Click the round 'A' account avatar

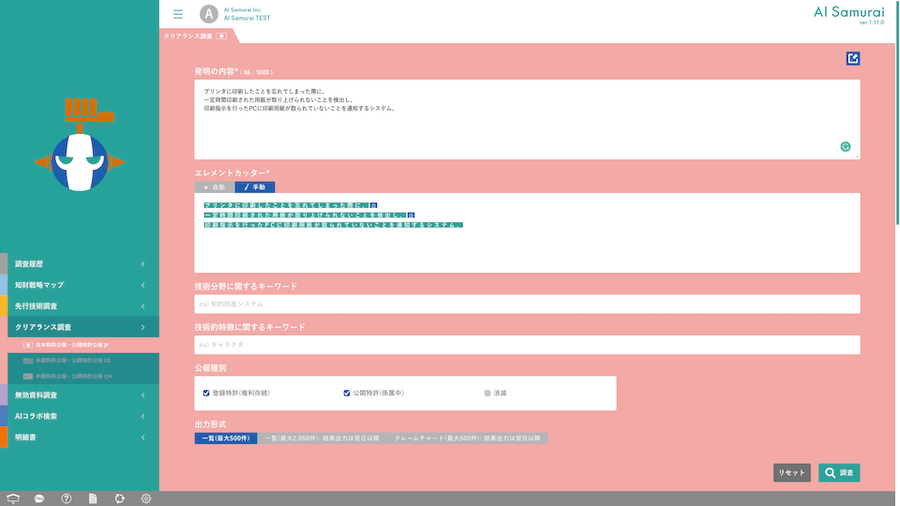pyautogui.click(x=208, y=14)
